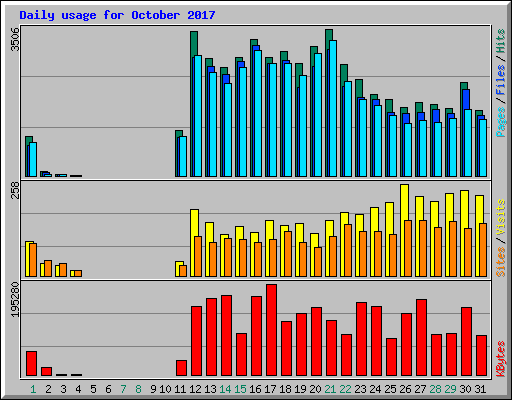The image size is (512, 400).
Task: Click day 18 on the x-axis
Action: pyautogui.click(x=285, y=389)
